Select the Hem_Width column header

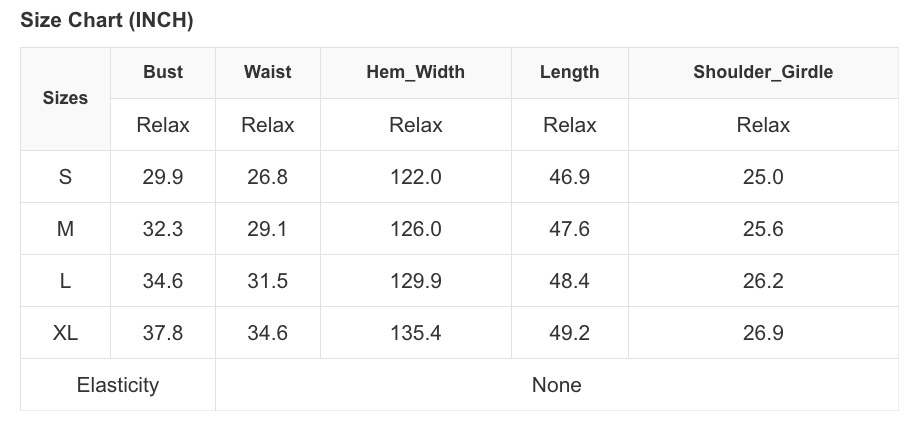pyautogui.click(x=415, y=72)
